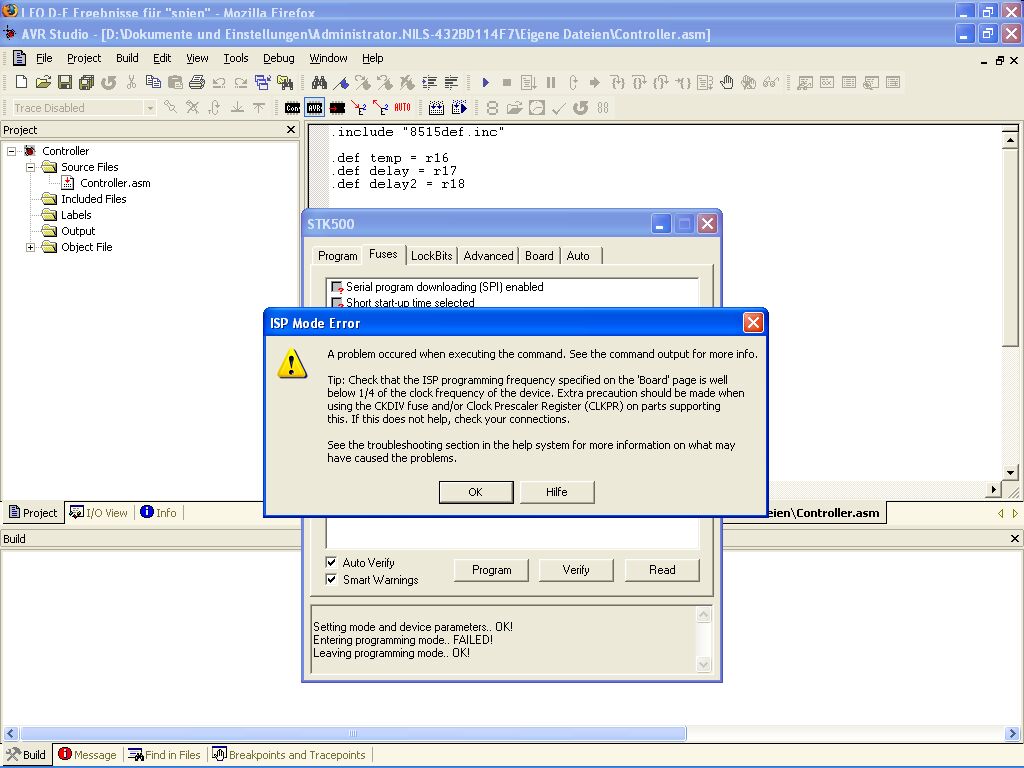1024x768 pixels.
Task: Toggle Serial program downloading (SPI) enabled fuse
Action: tap(337, 287)
